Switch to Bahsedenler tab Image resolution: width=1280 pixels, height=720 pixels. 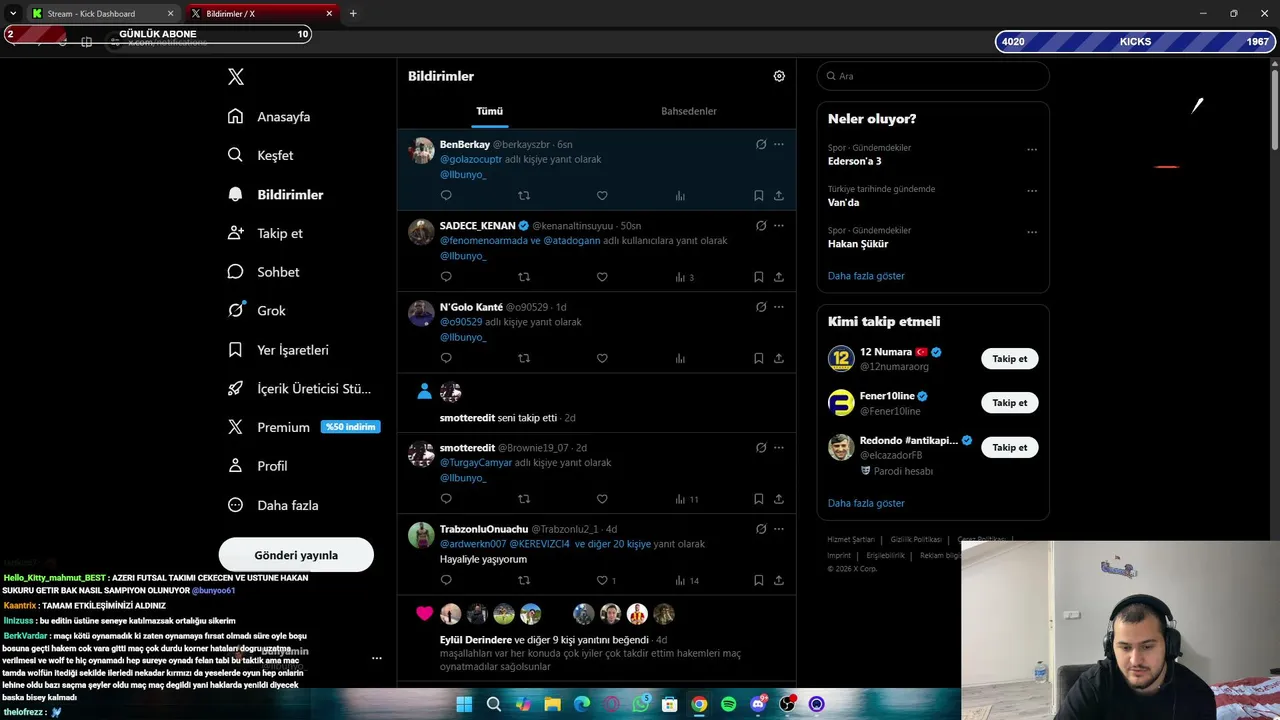(689, 111)
